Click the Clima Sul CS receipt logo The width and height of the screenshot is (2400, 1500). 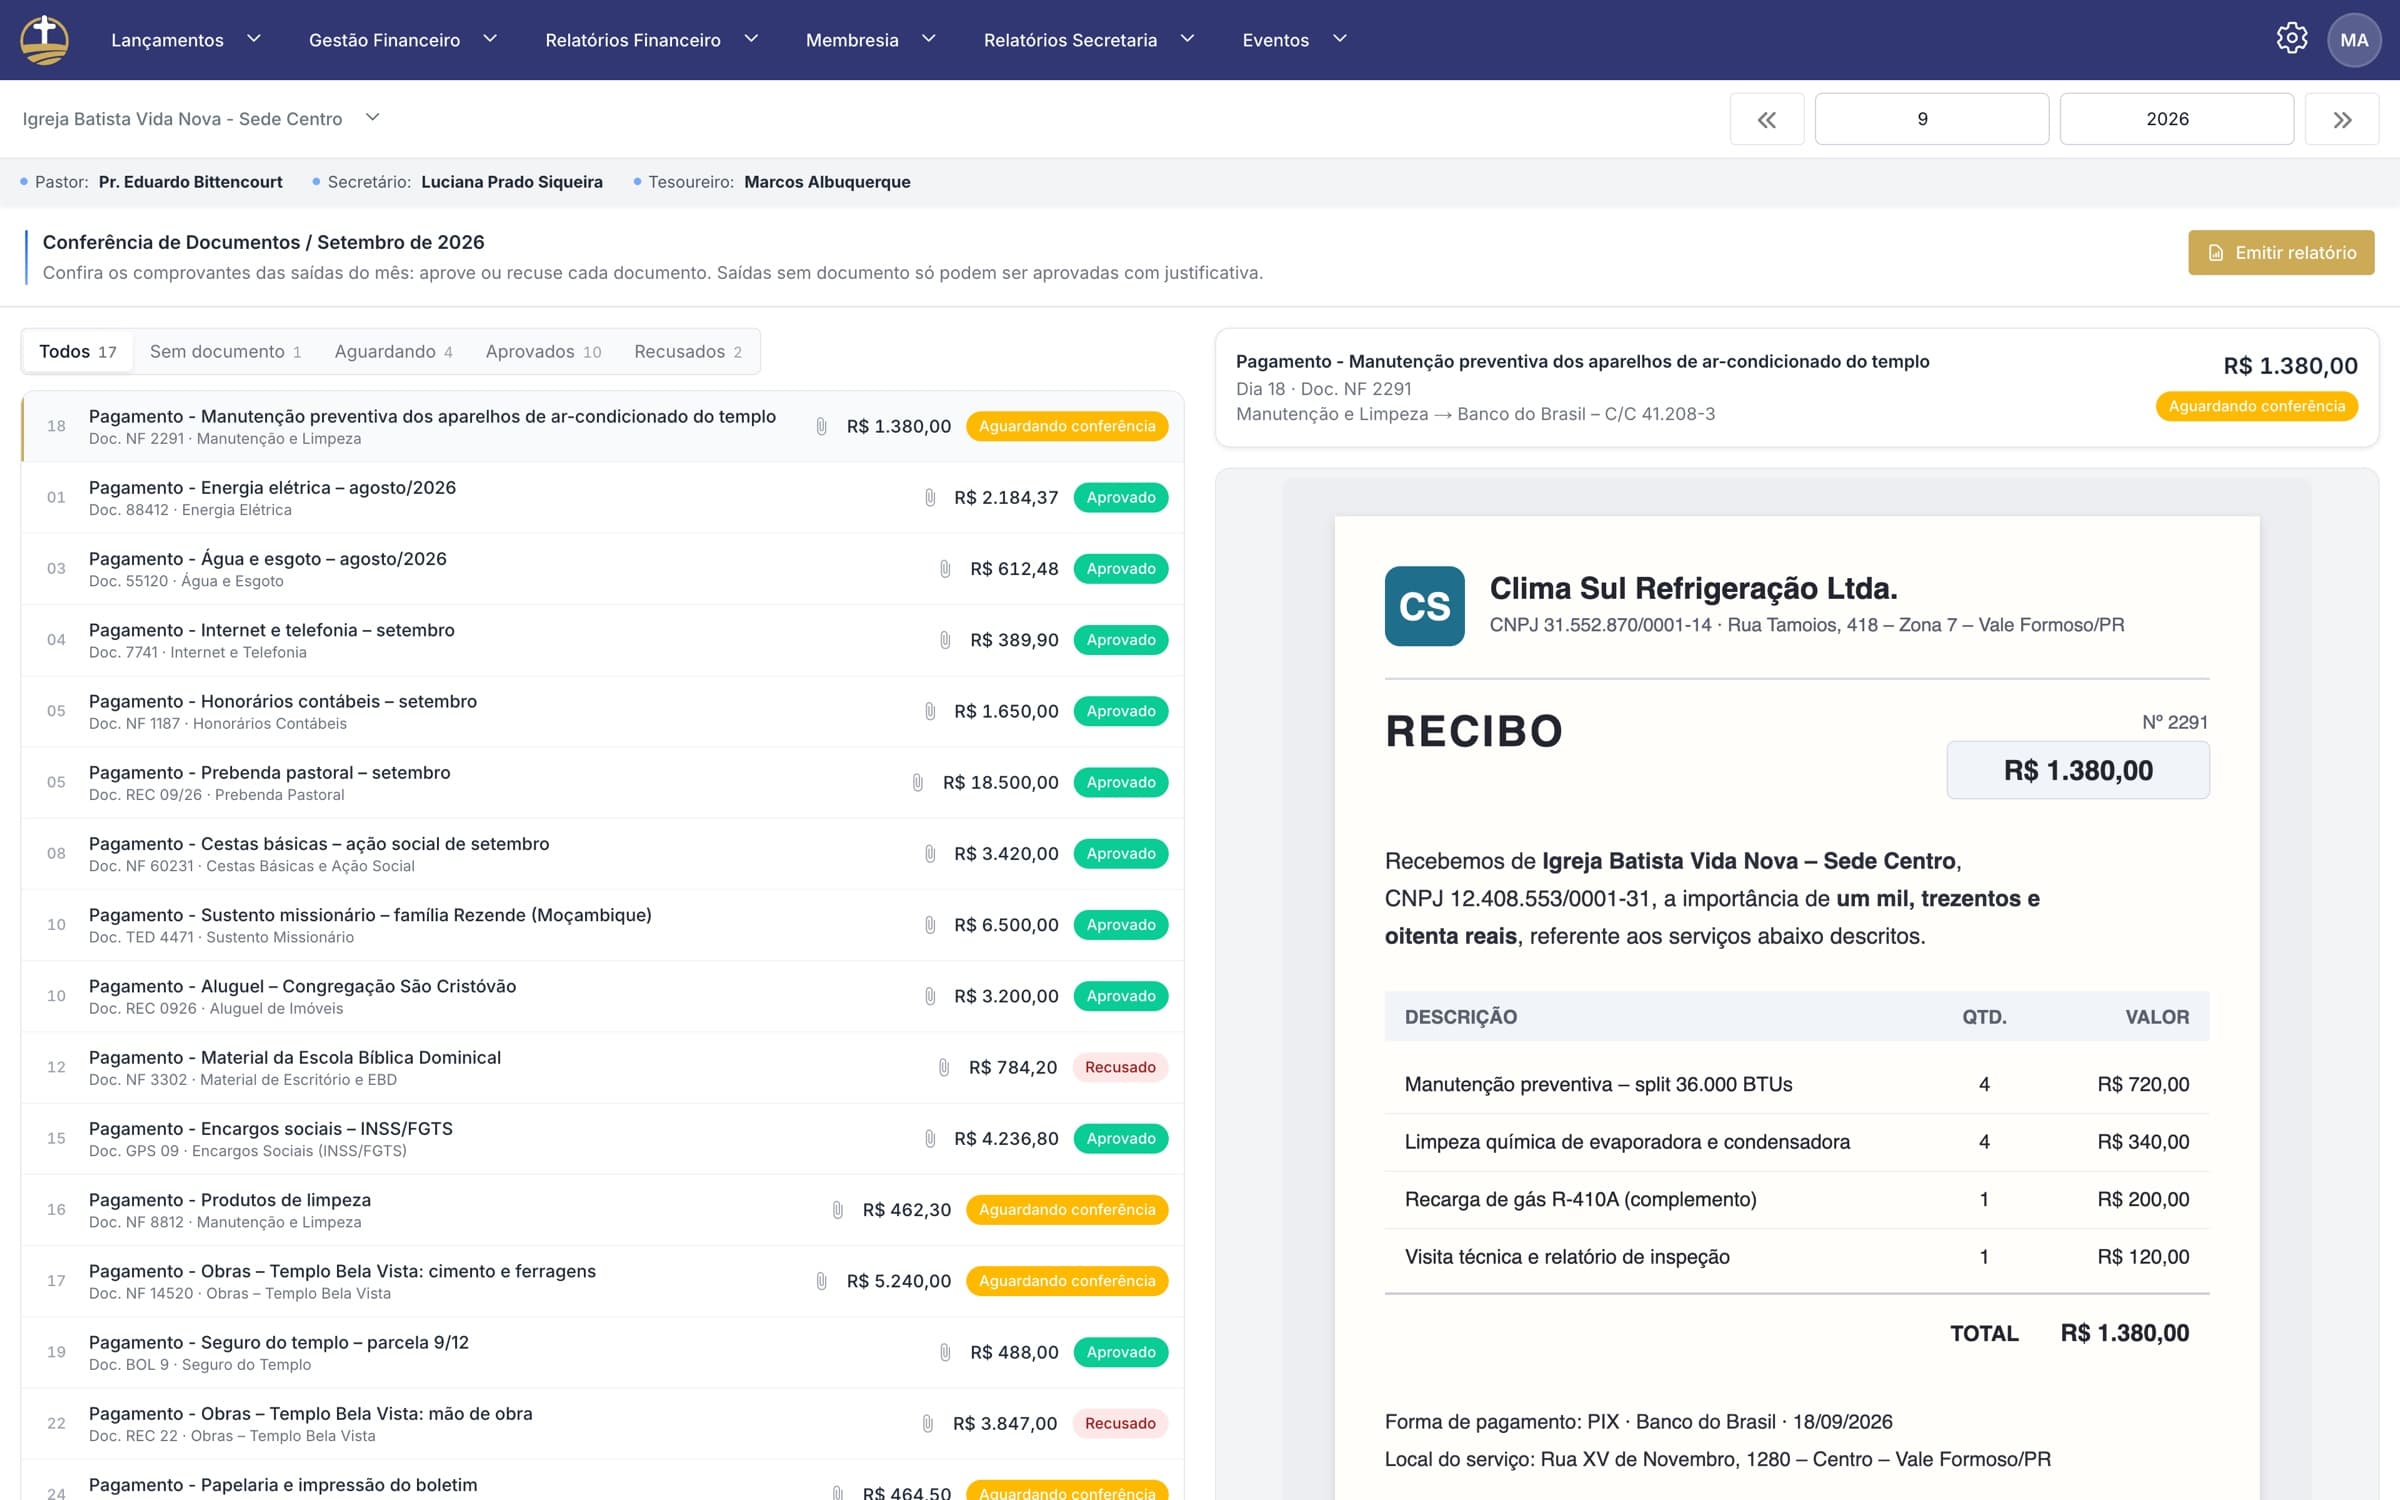(1424, 606)
